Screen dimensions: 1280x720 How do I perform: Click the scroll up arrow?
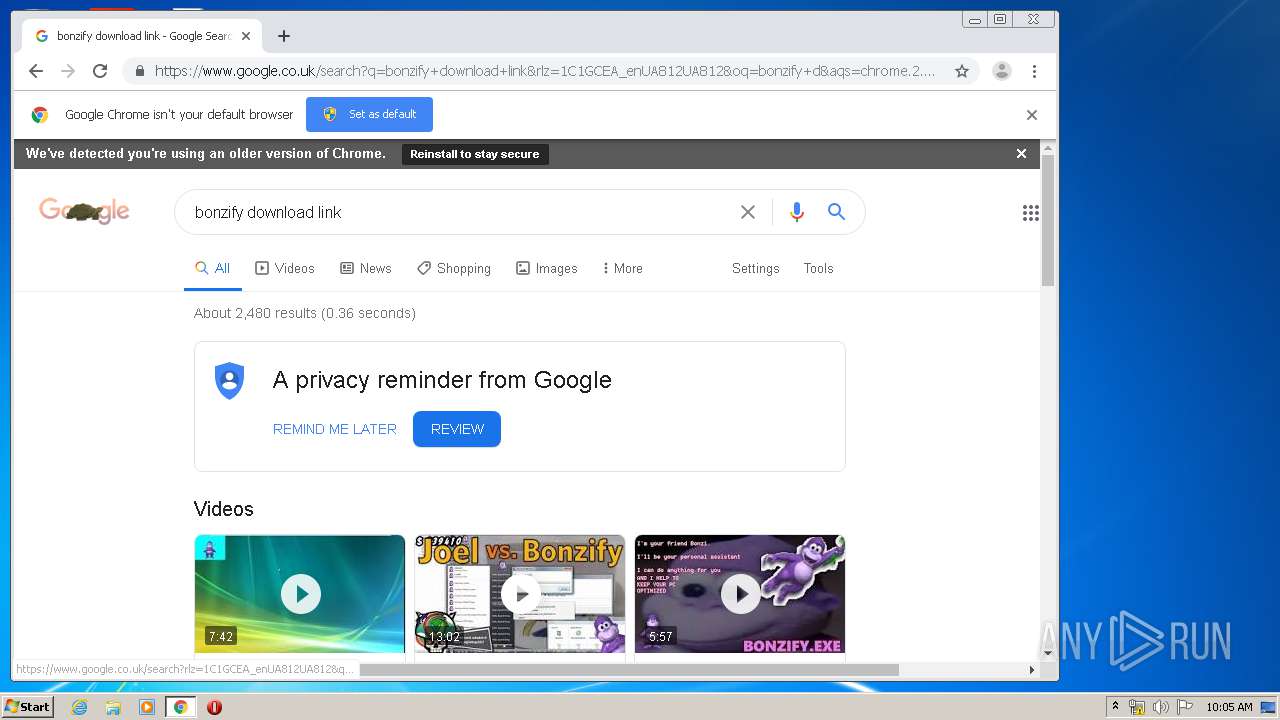coord(1048,148)
